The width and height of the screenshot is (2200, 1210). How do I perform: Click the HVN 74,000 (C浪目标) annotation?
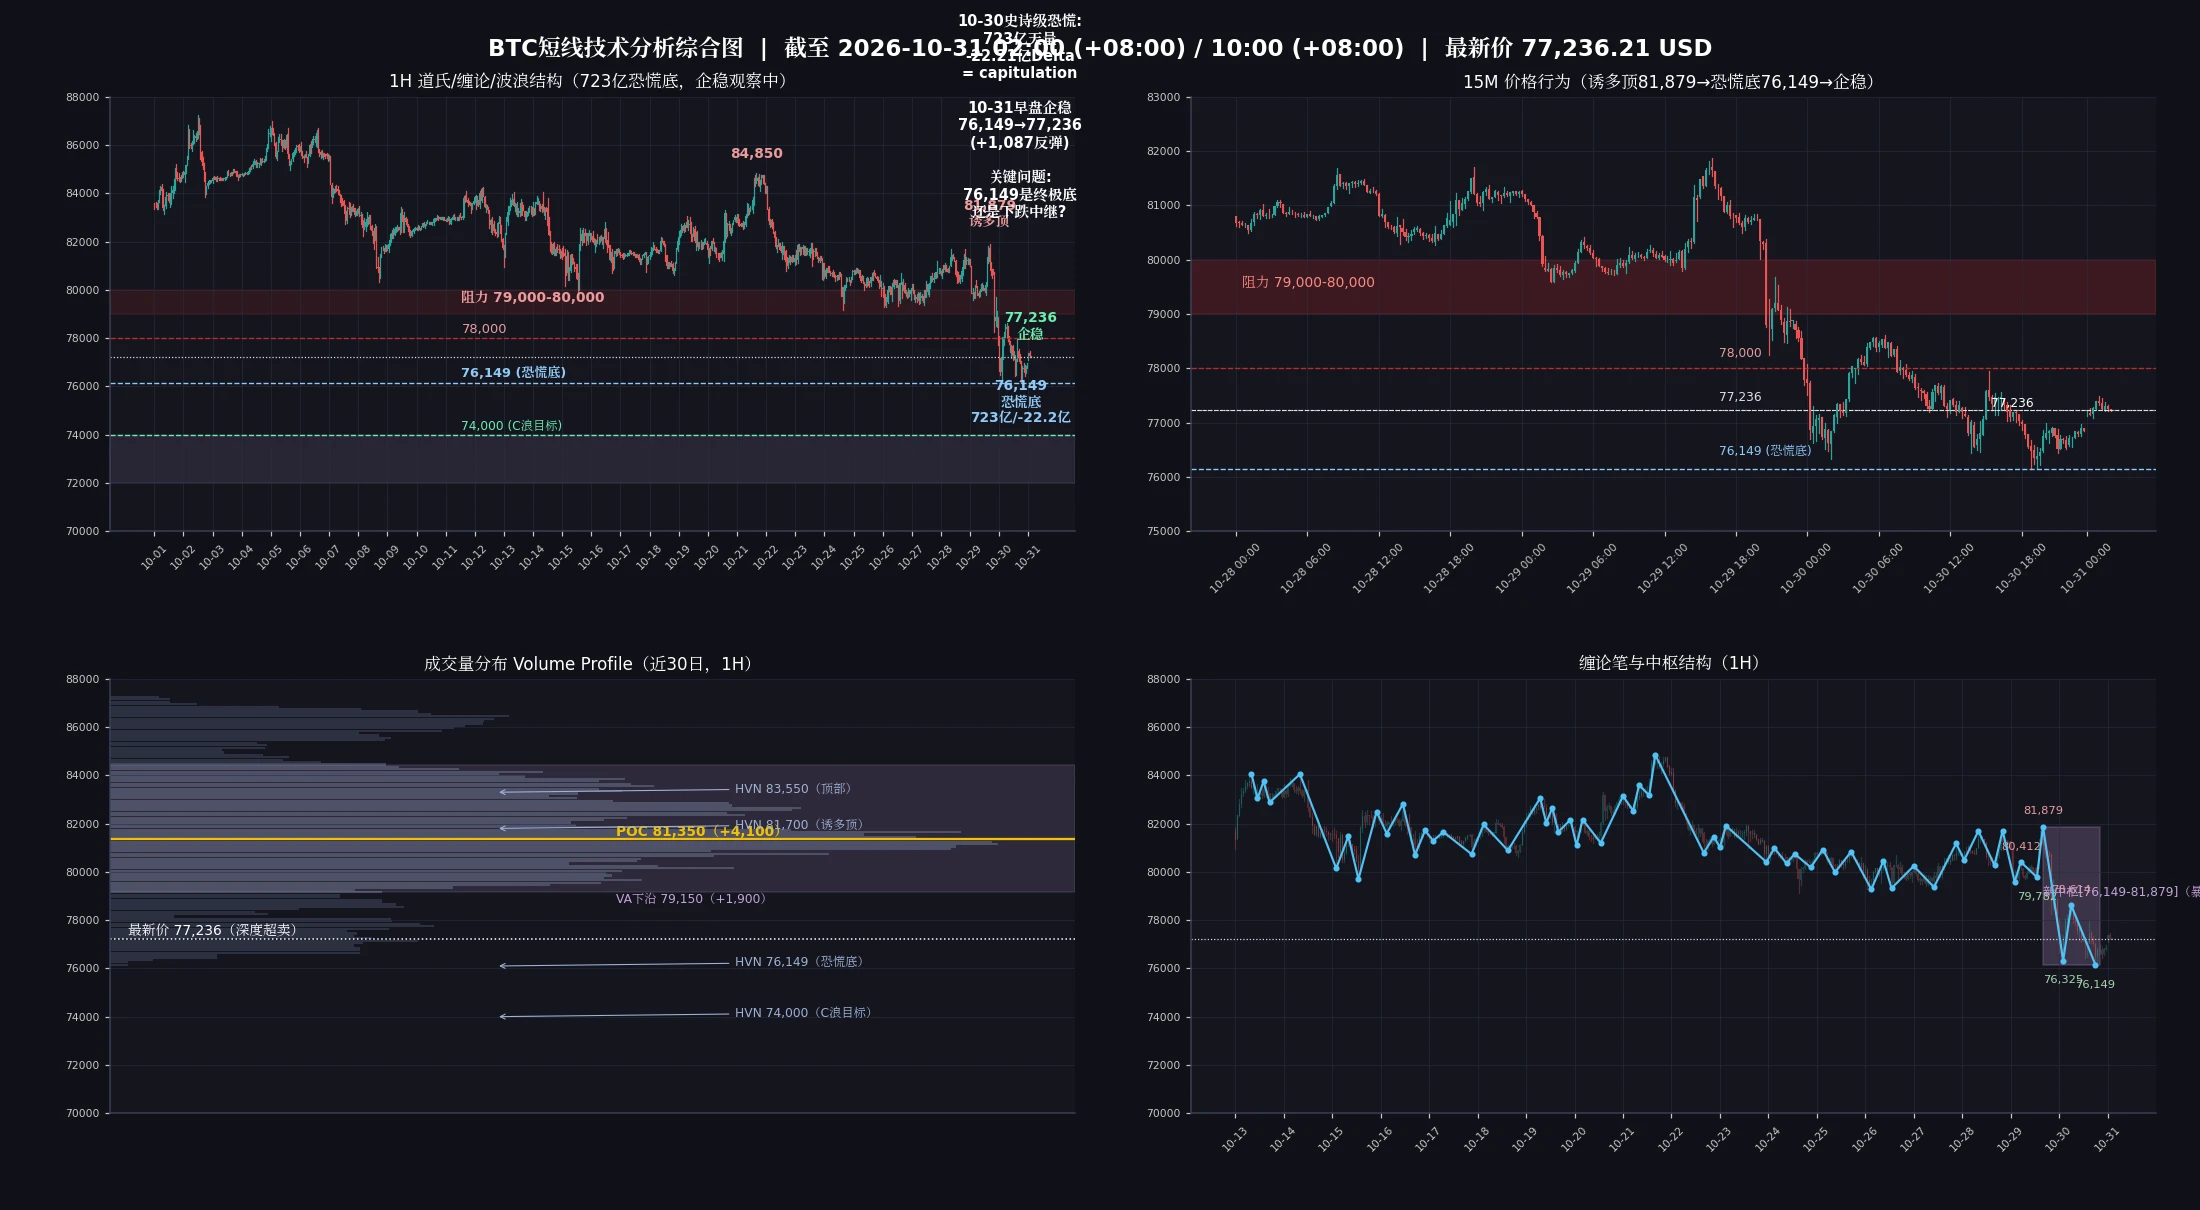805,1013
